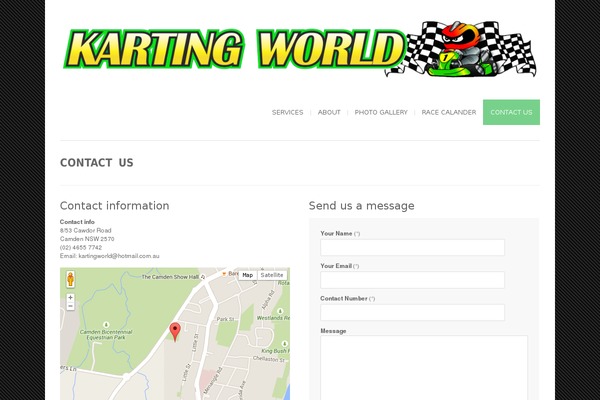600x400 pixels.
Task: Switch map to Satellite view
Action: [x=272, y=275]
